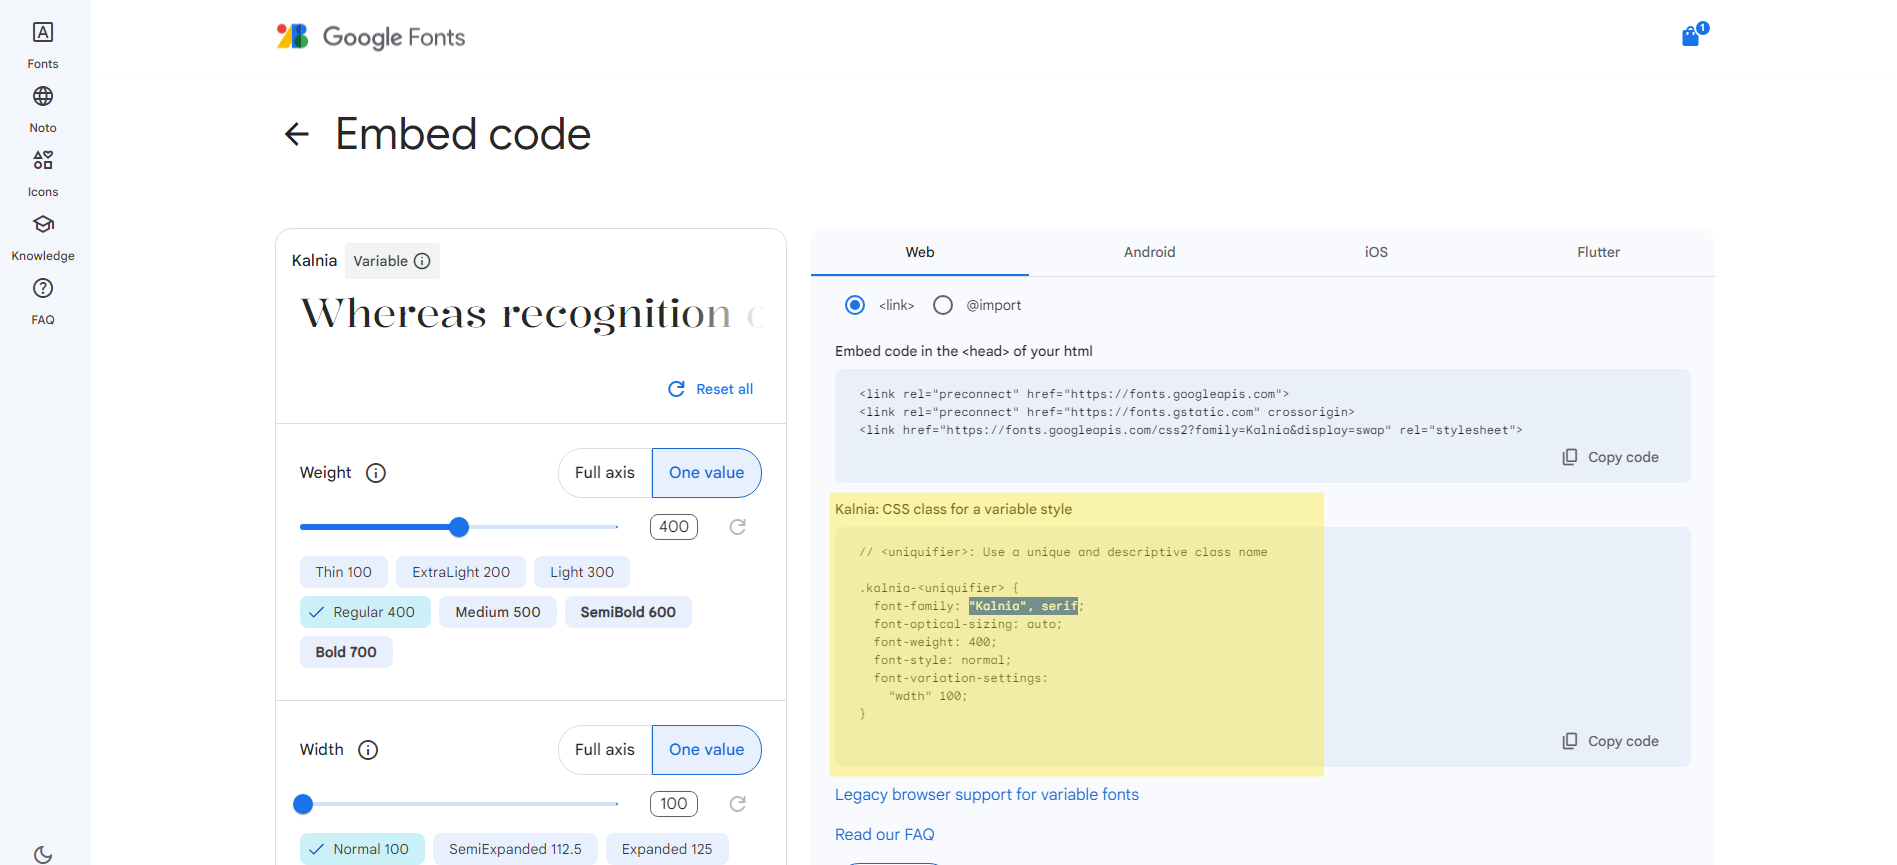Click the font-weight: 400 code line
The width and height of the screenshot is (1897, 865).
point(935,642)
